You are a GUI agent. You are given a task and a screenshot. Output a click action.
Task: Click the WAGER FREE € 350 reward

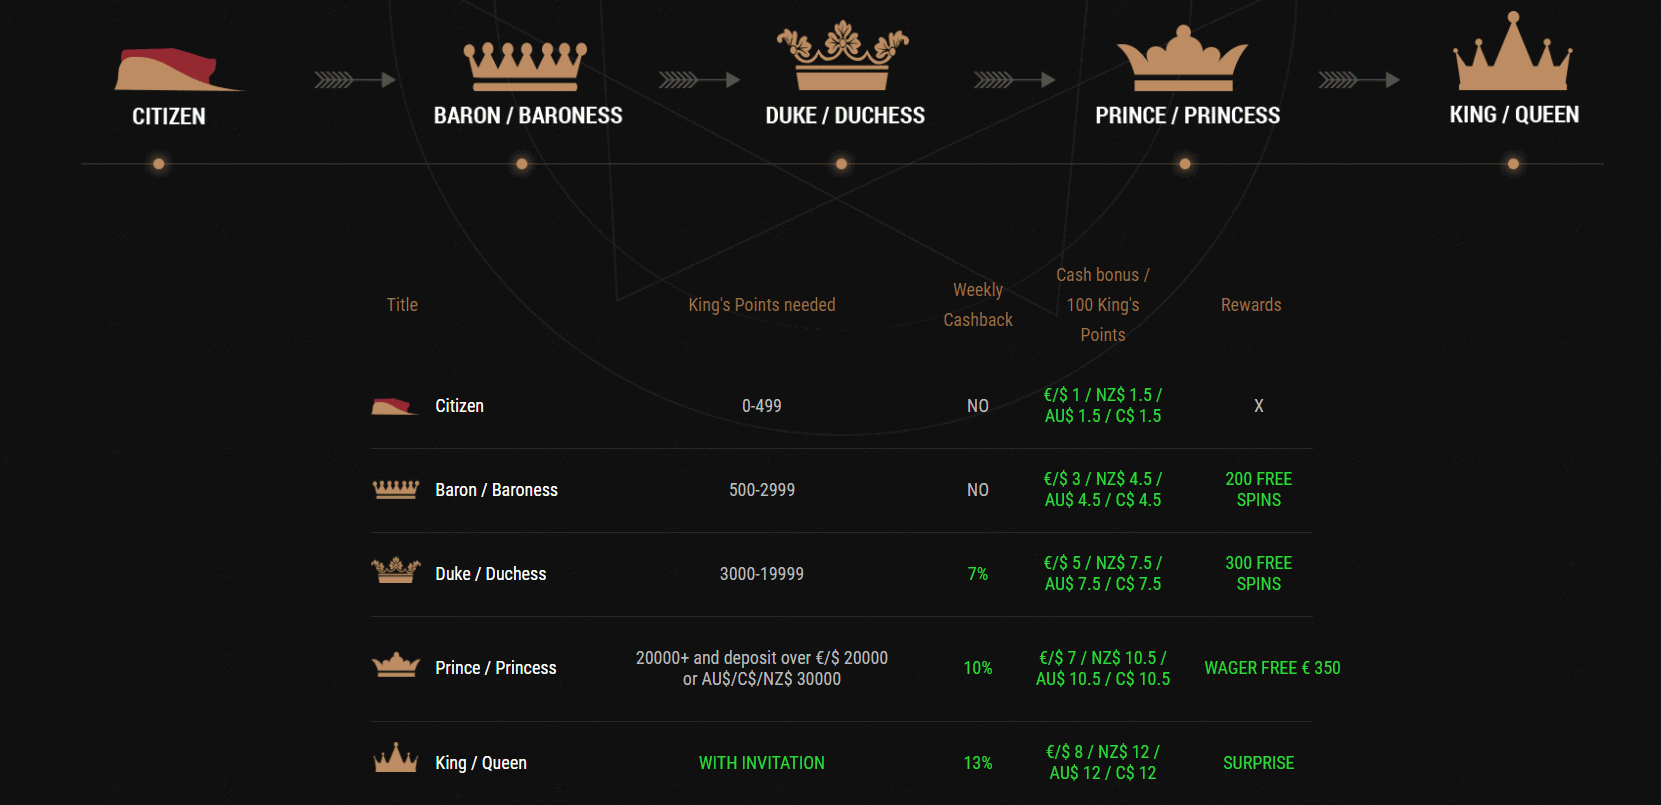(1272, 668)
